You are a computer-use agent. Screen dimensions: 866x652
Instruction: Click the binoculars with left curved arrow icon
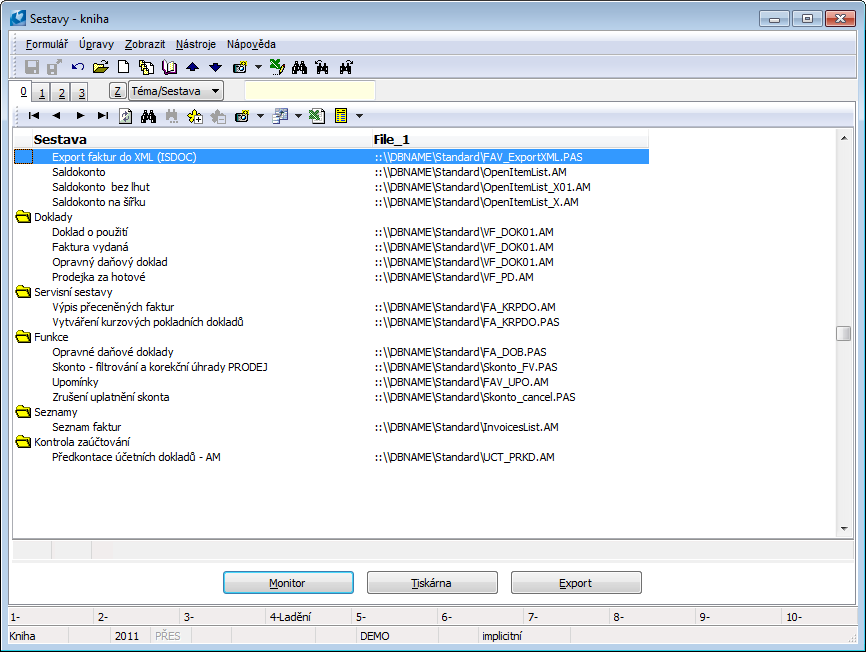coord(322,67)
